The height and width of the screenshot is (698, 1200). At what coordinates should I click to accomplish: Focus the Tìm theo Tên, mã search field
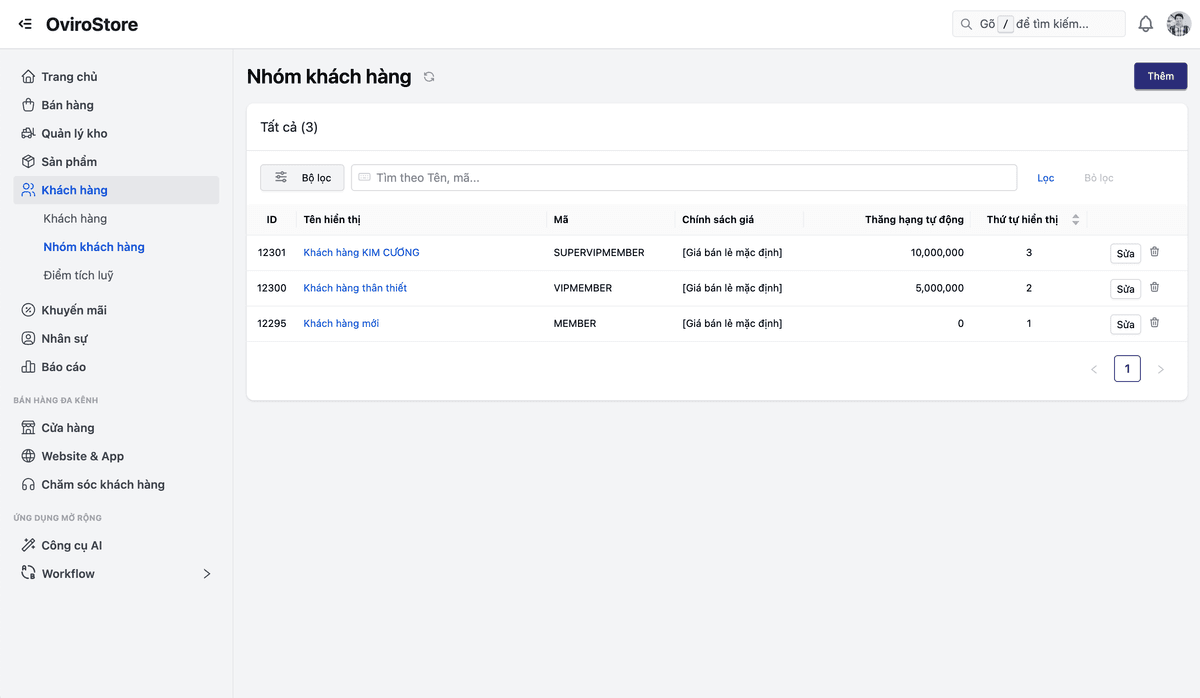point(684,178)
